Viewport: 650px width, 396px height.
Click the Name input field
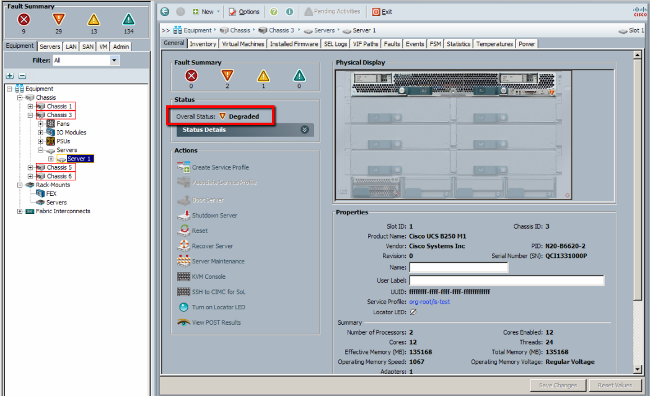458,267
